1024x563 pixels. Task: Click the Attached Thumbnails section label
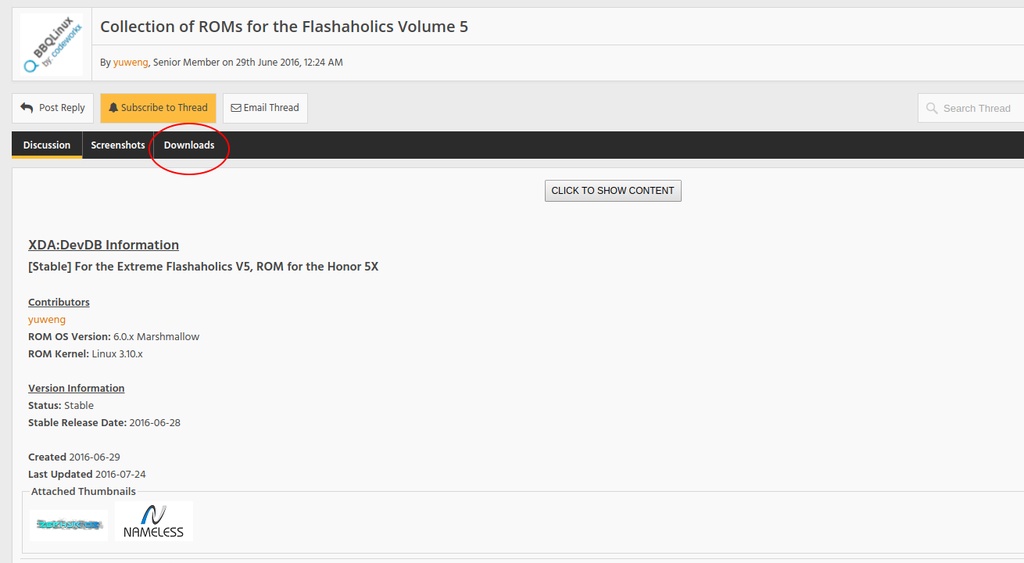pyautogui.click(x=83, y=492)
